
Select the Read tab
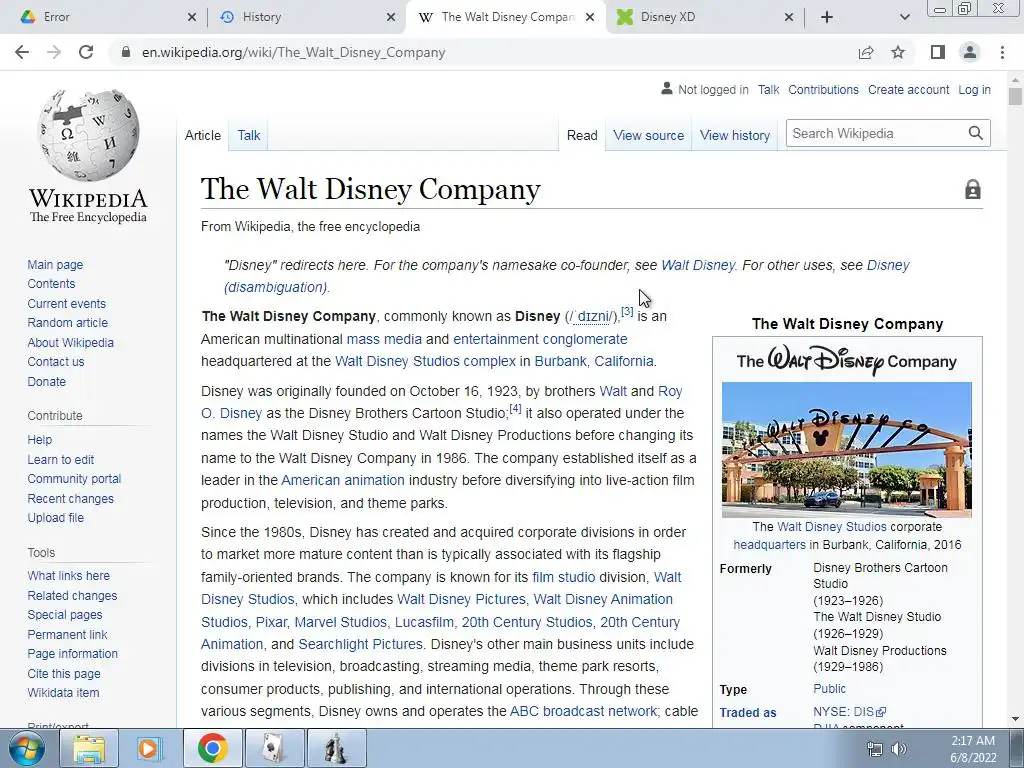582,135
